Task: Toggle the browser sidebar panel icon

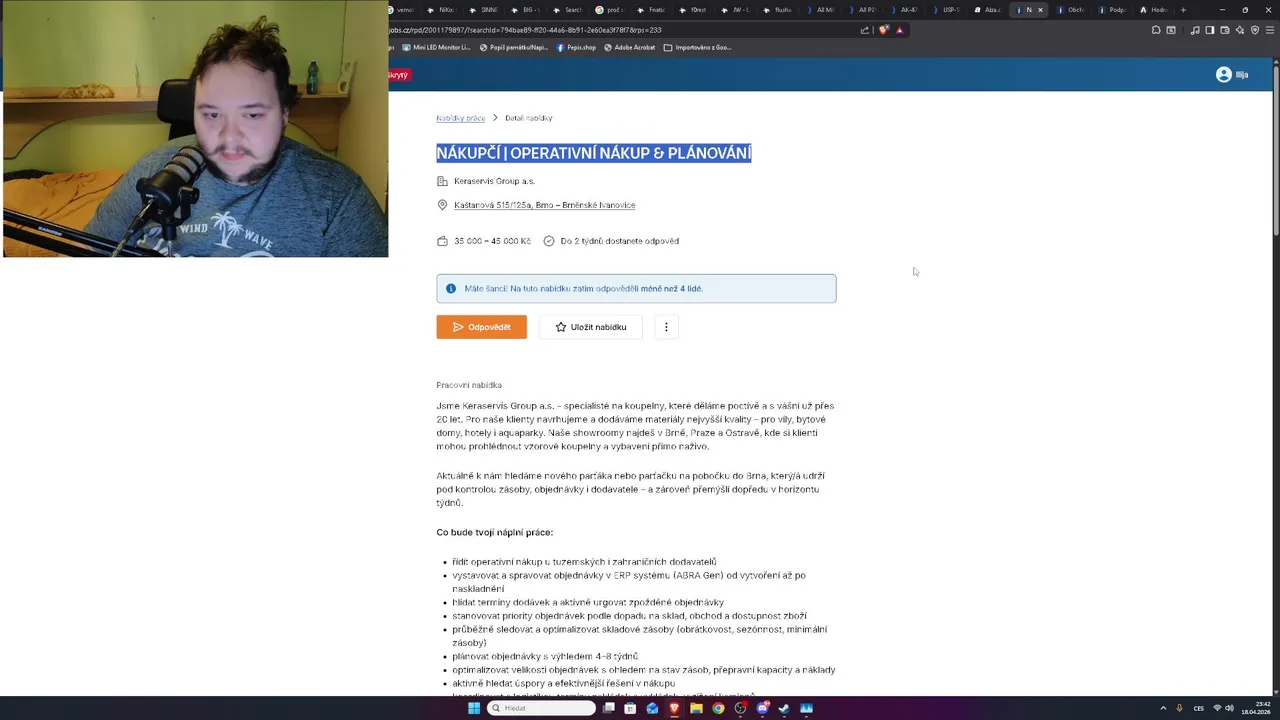Action: (1210, 30)
